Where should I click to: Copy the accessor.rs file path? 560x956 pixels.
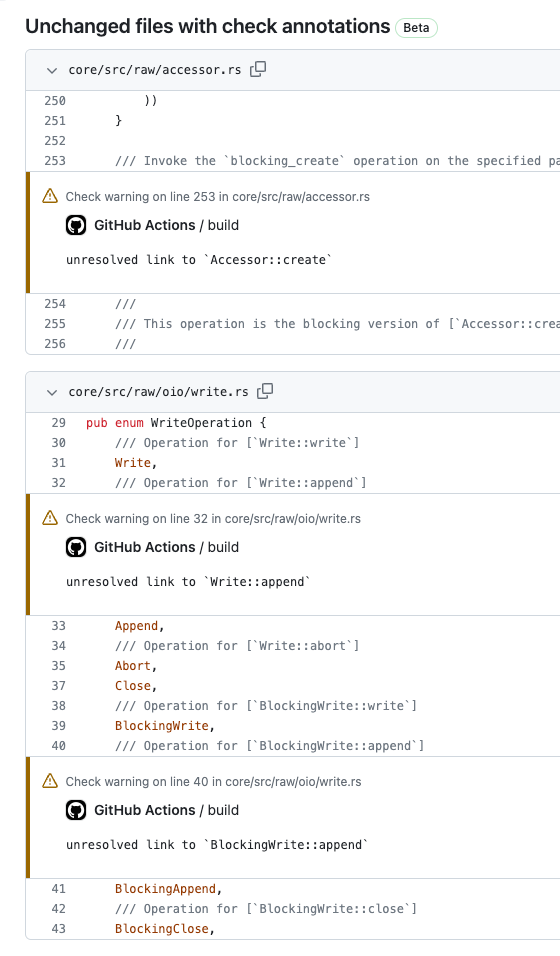click(258, 70)
